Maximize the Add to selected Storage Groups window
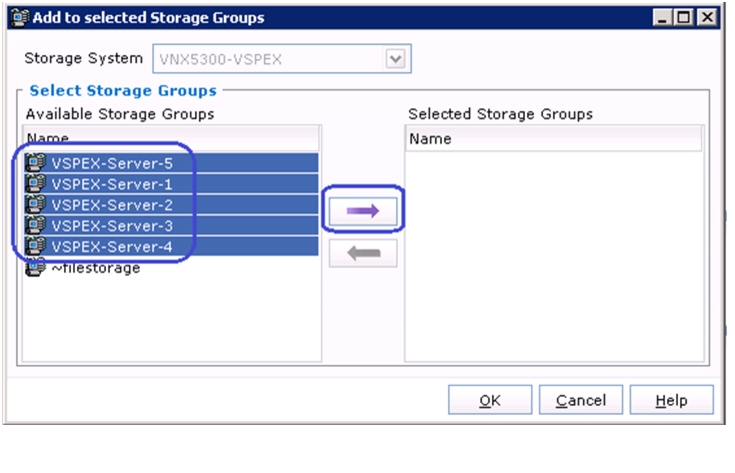This screenshot has height=473, width=735. pos(684,18)
